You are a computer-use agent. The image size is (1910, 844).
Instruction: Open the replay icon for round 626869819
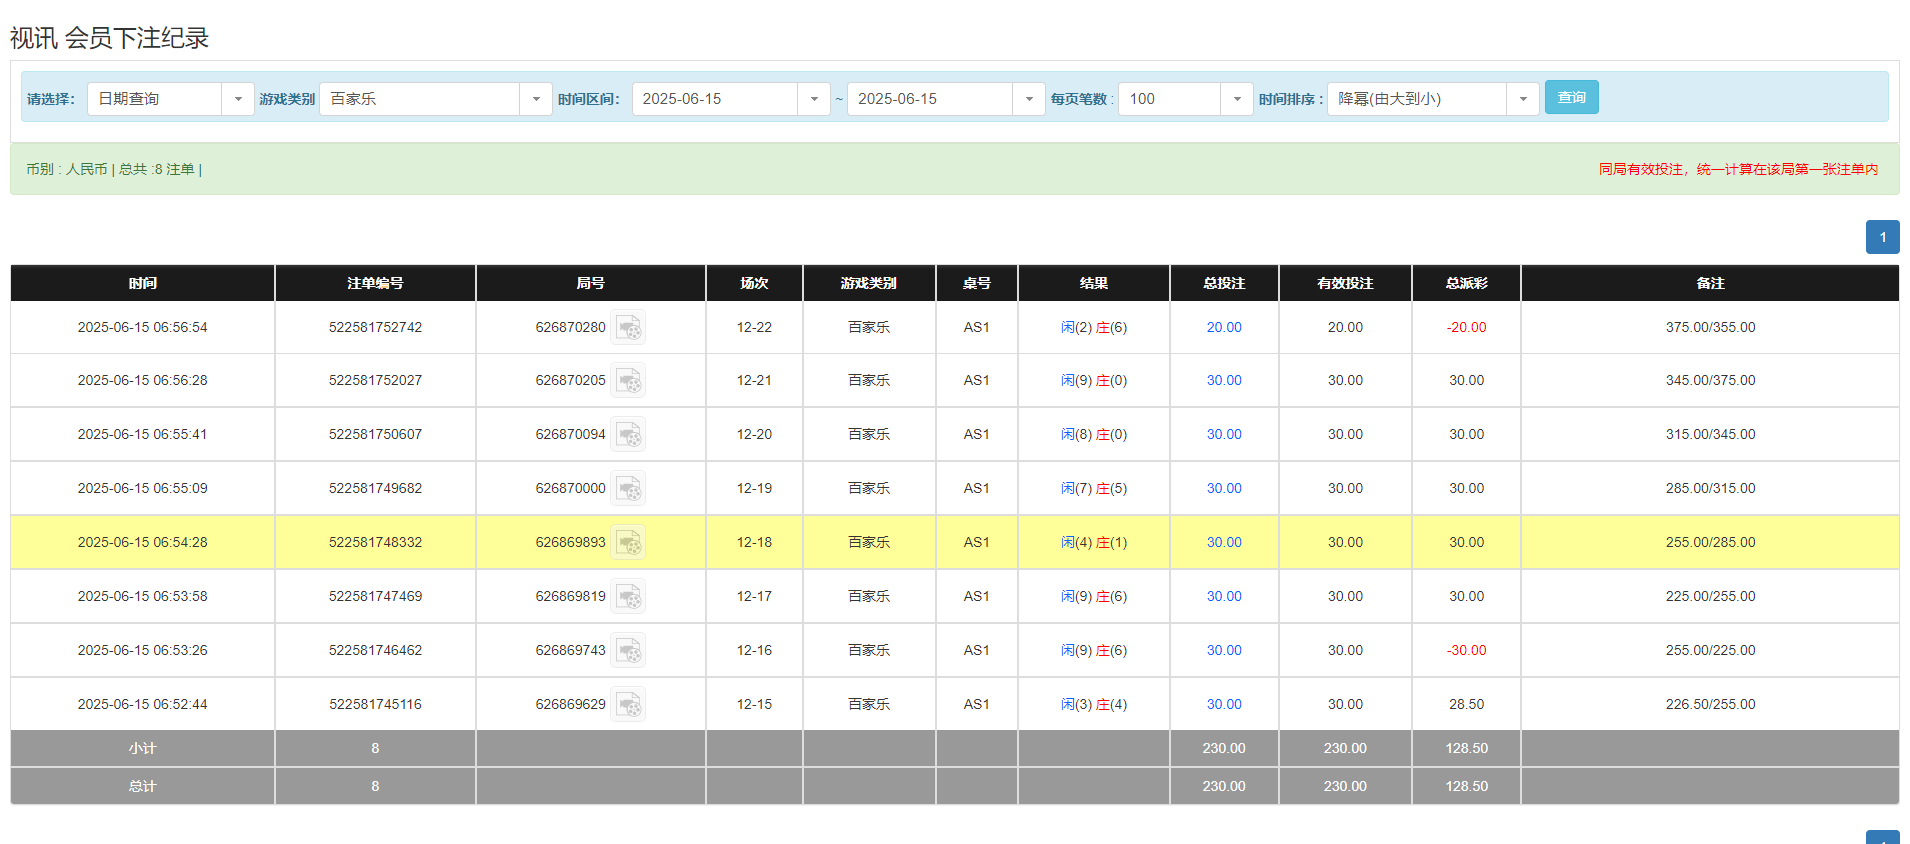click(628, 597)
